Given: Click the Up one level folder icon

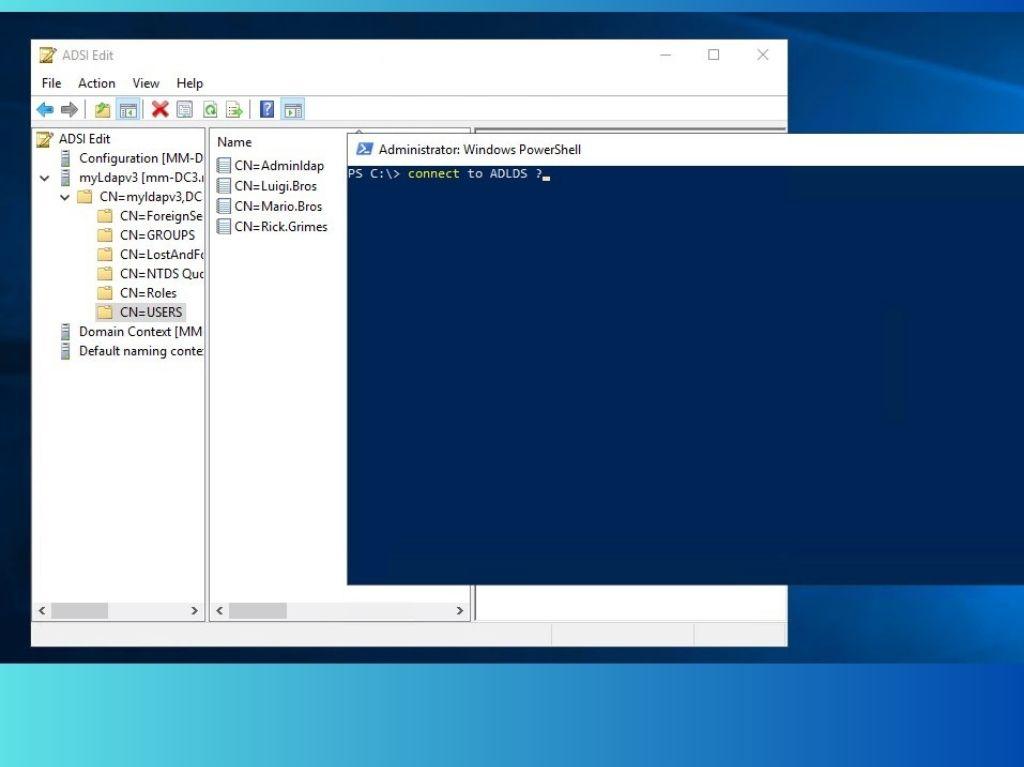Looking at the screenshot, I should pyautogui.click(x=103, y=109).
